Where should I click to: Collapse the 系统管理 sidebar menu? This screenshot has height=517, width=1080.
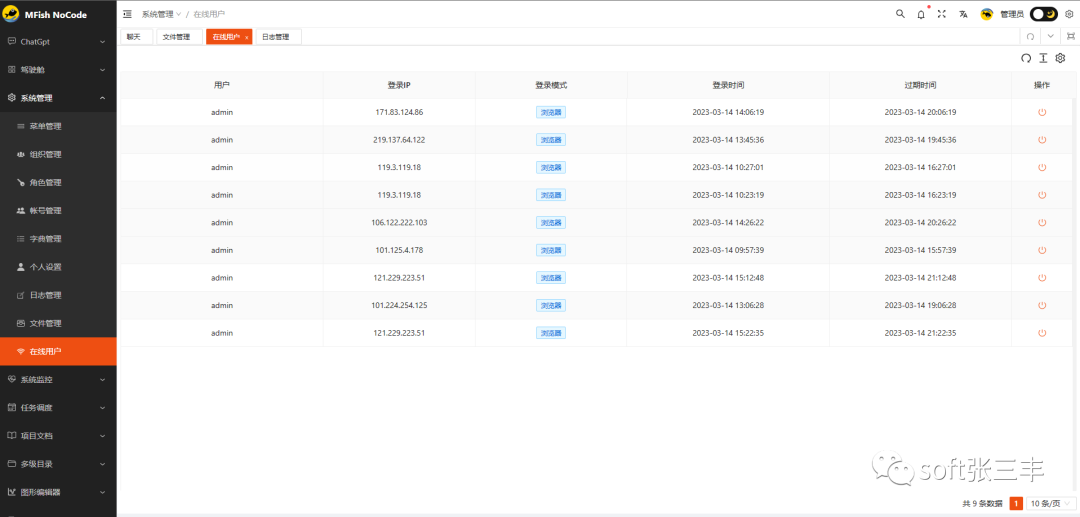click(x=58, y=98)
